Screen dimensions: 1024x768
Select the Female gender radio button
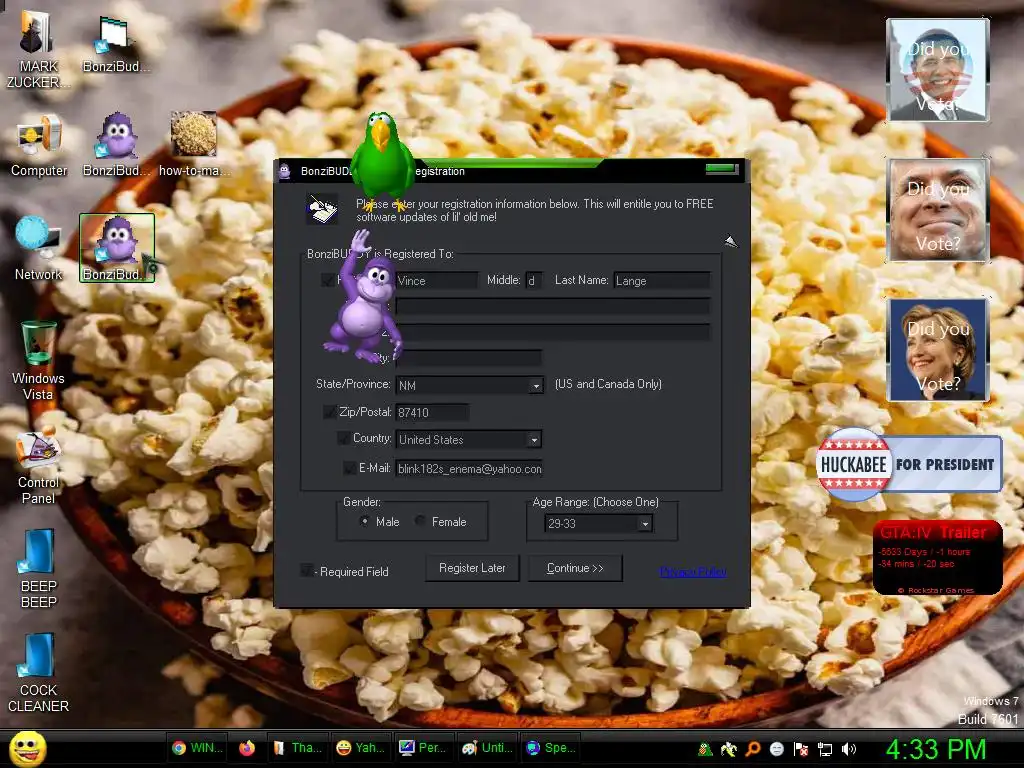coord(420,521)
